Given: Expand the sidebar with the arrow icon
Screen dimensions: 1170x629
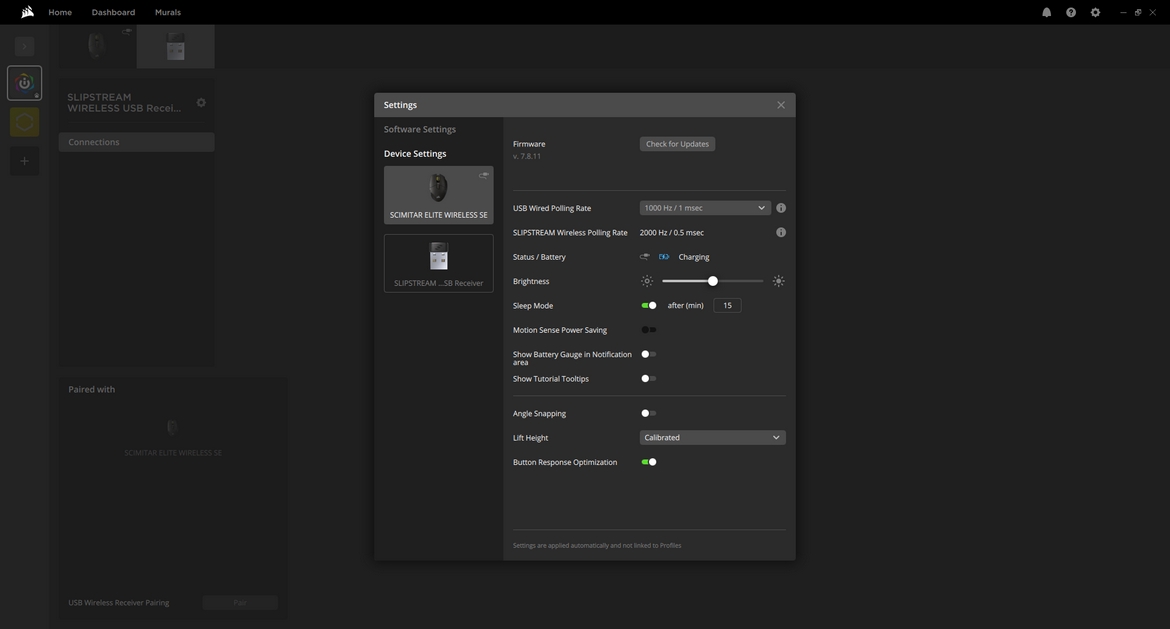Looking at the screenshot, I should pyautogui.click(x=25, y=46).
